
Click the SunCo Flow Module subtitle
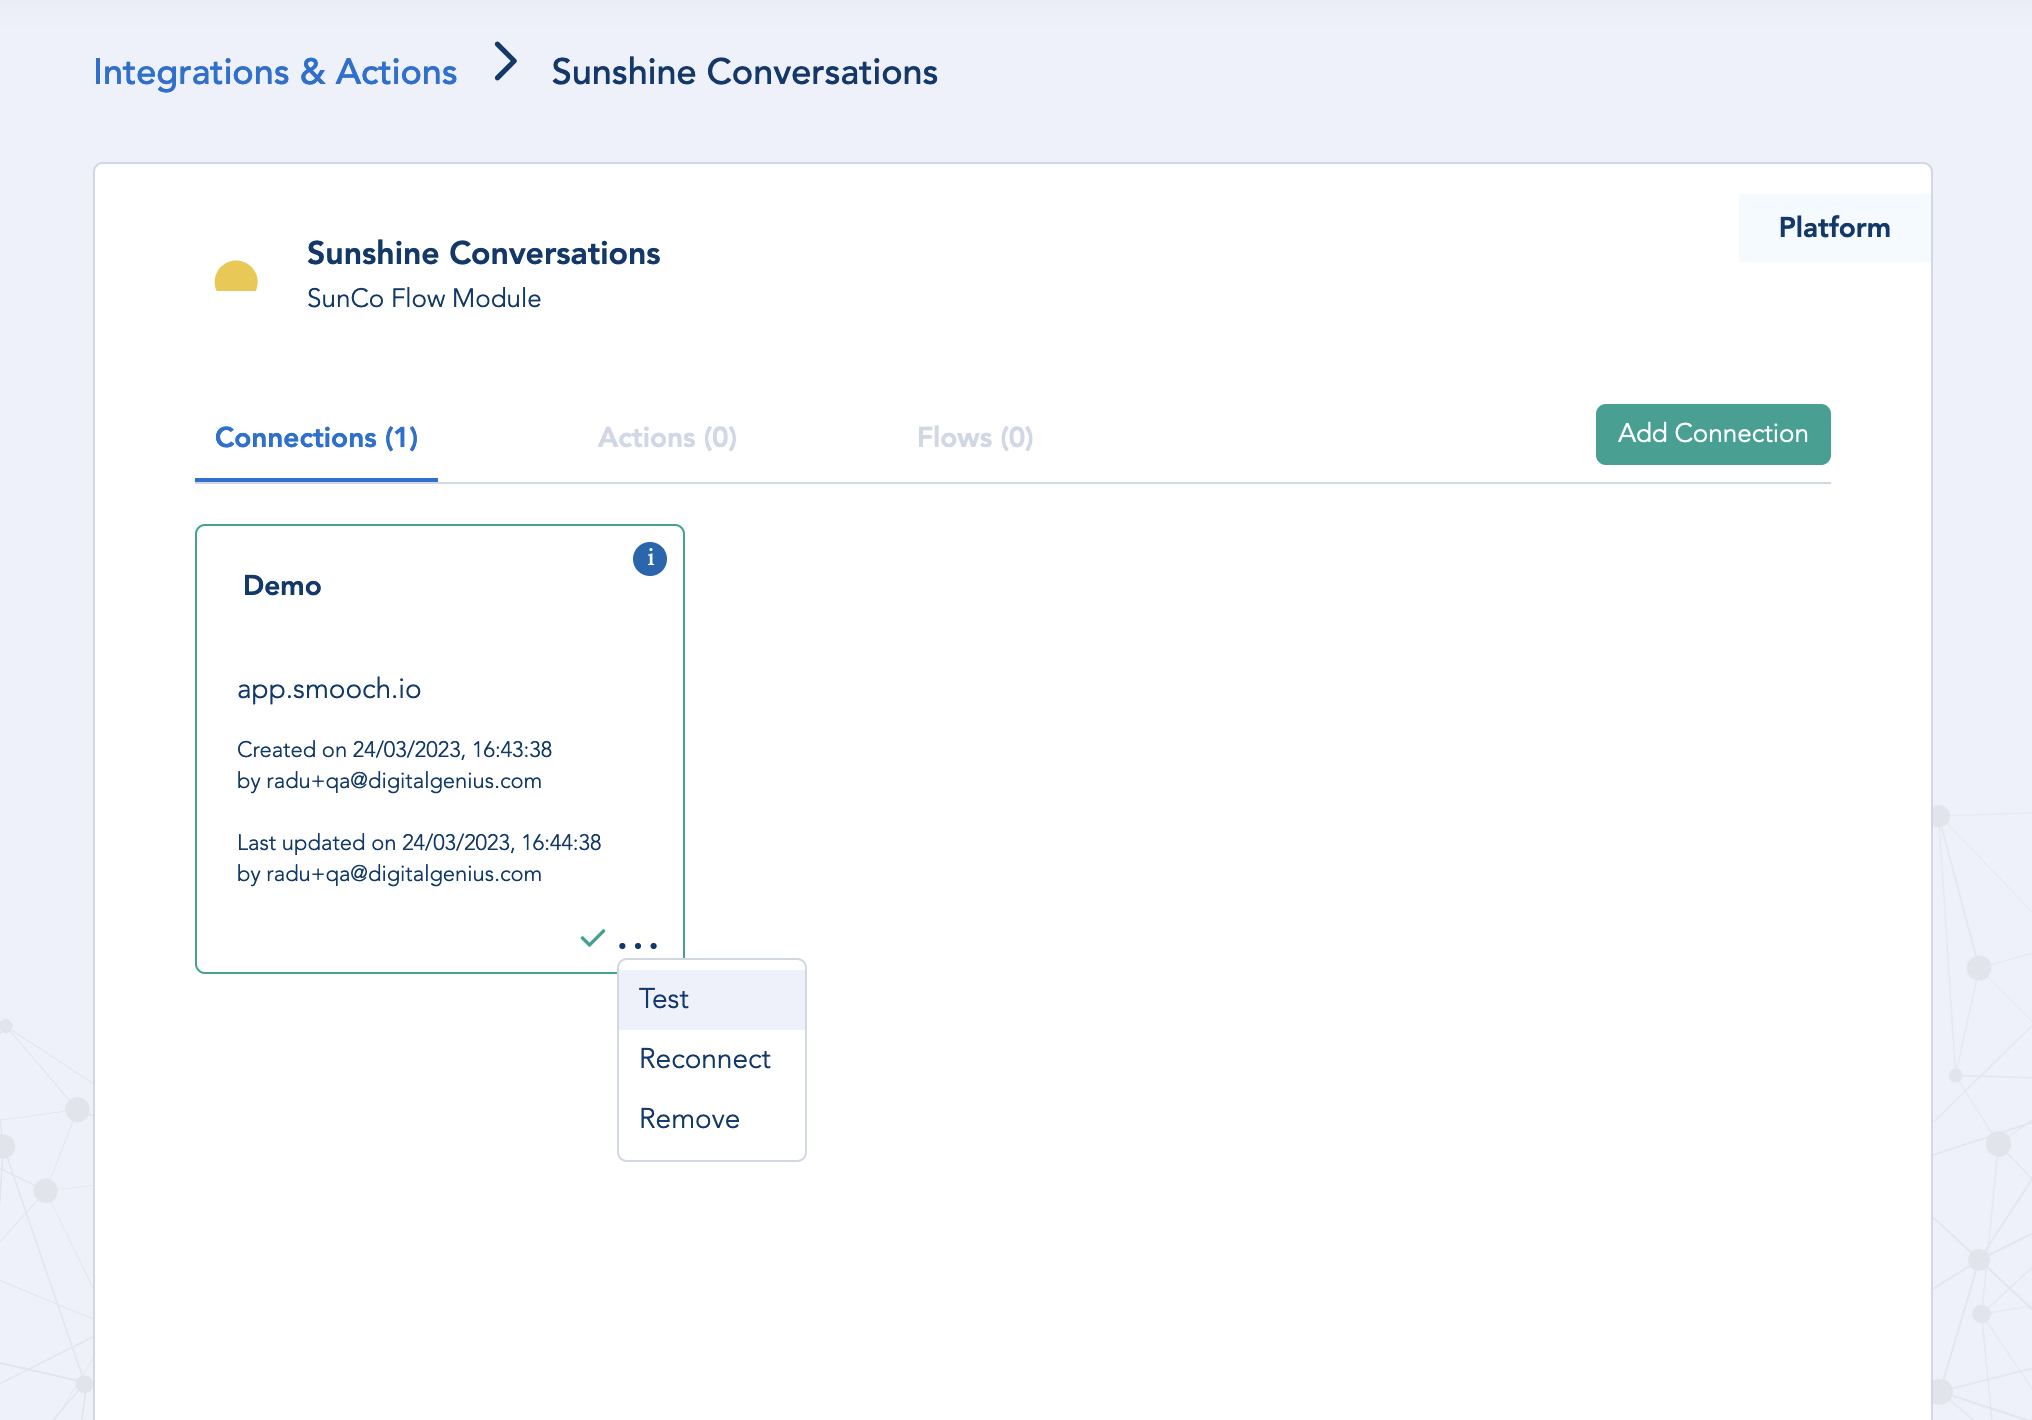(424, 299)
